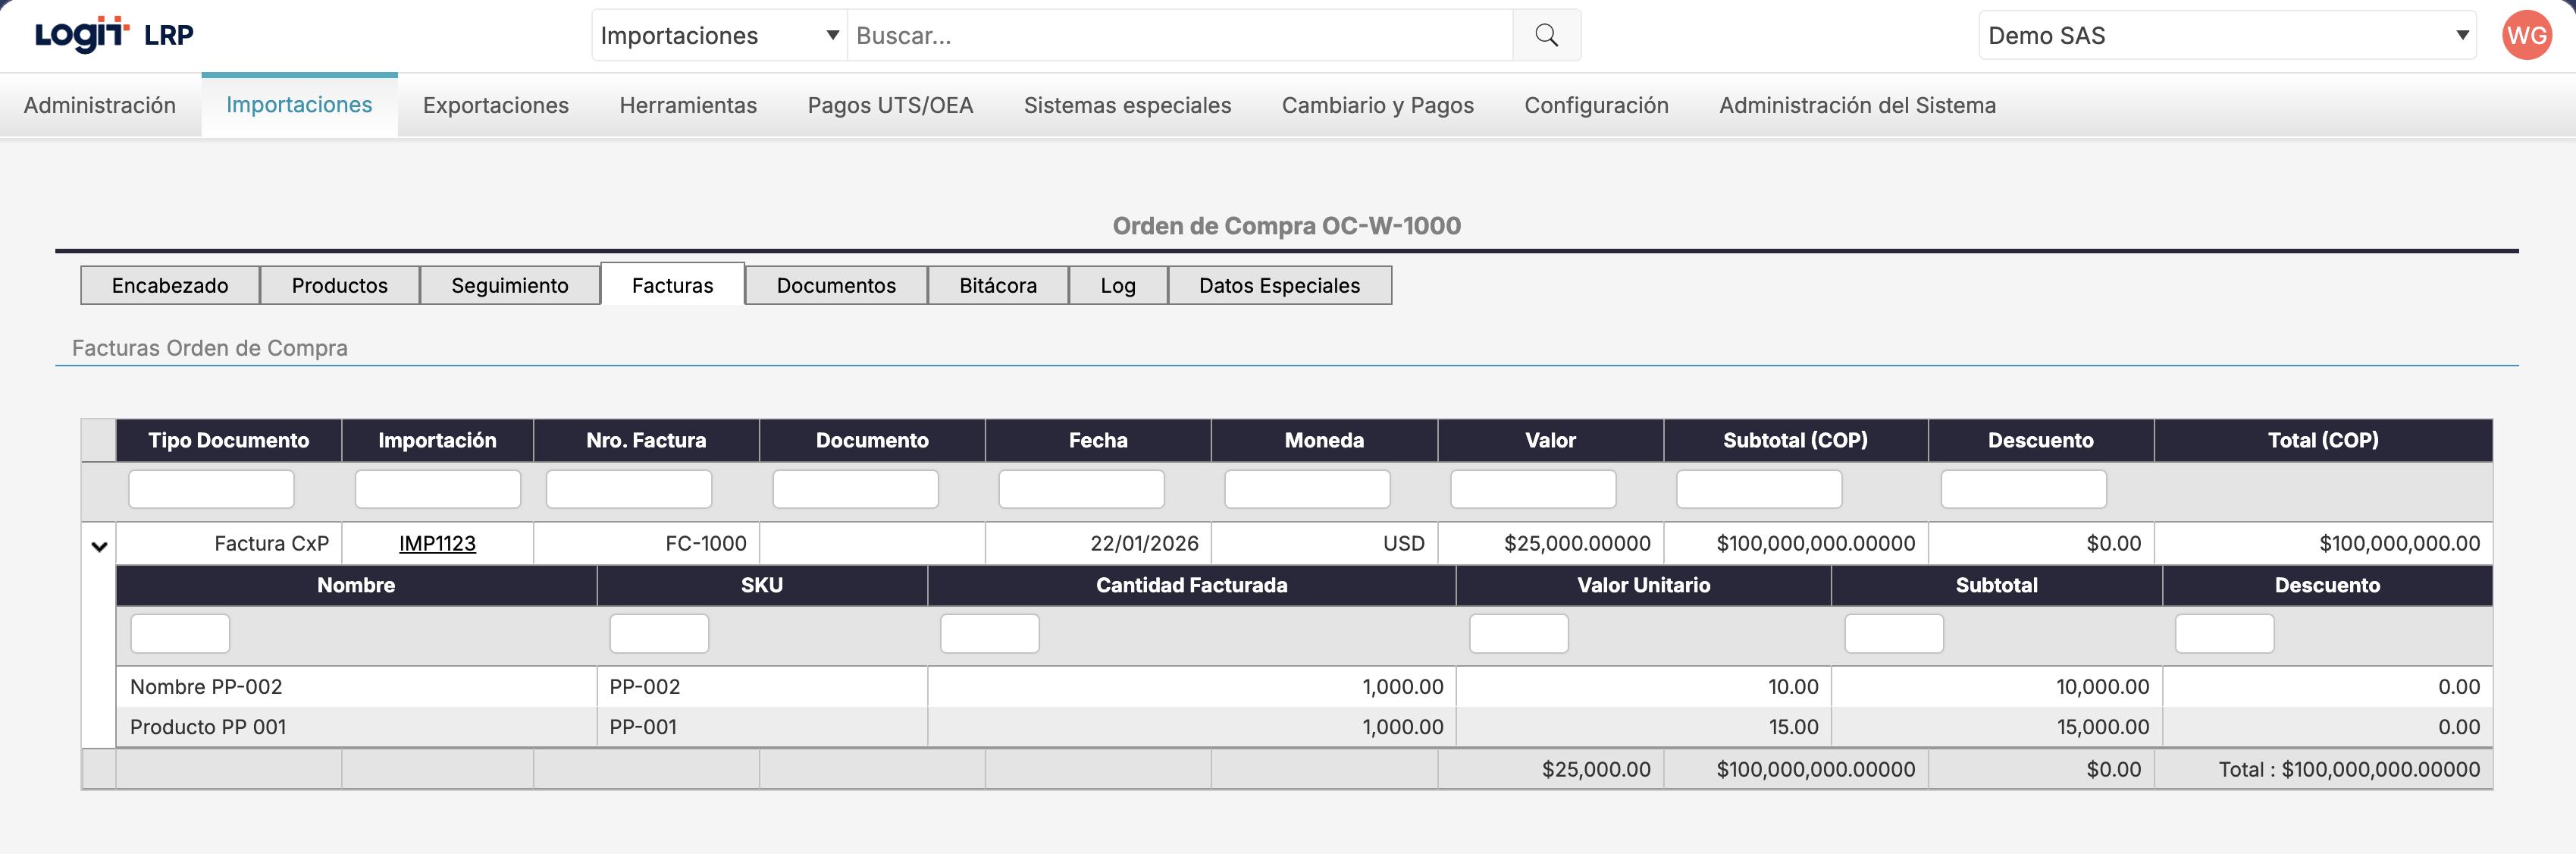Open the Configuración menu
2576x854 pixels.
(x=1596, y=105)
